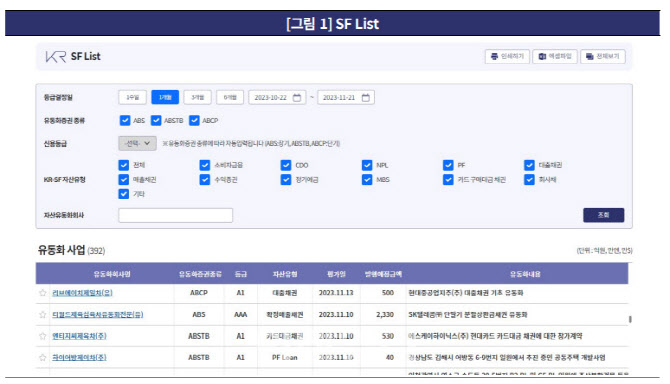Open calendar icon for start date 2023-10-22
Image resolution: width=670 pixels, height=384 pixels.
click(x=297, y=97)
